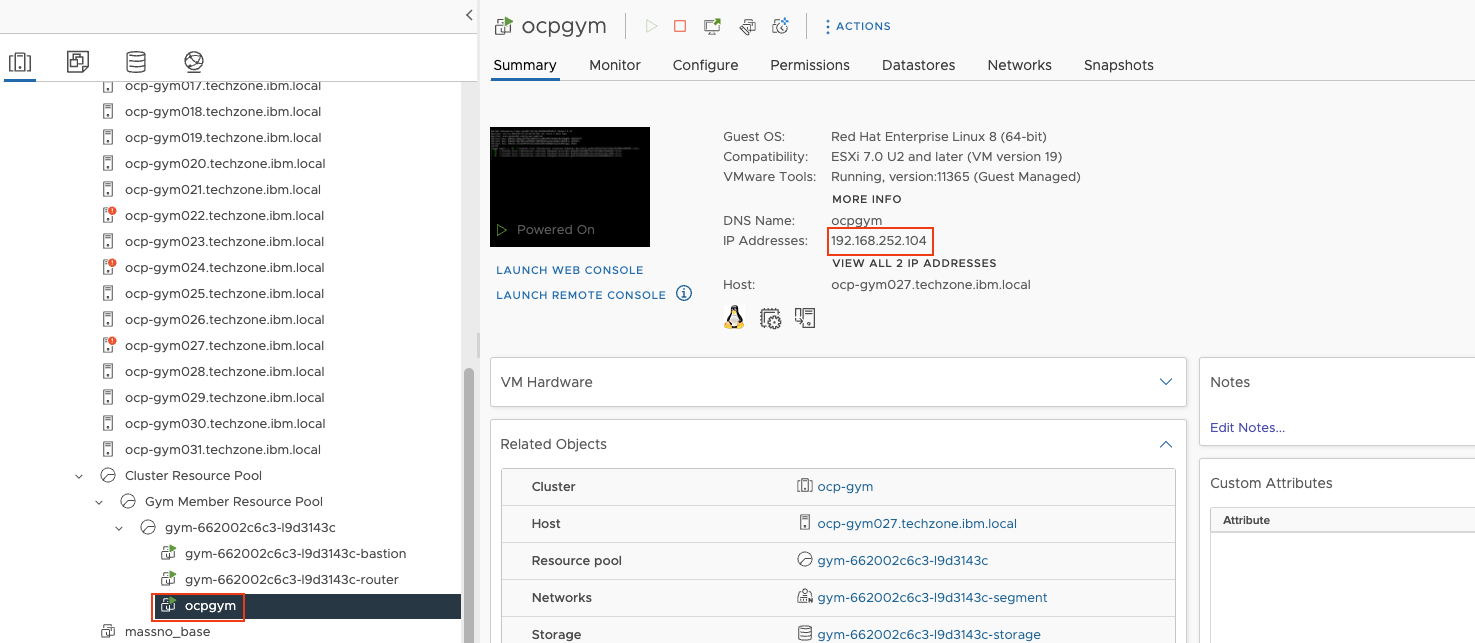This screenshot has height=643, width=1475.
Task: Click MORE INFO under VMware Tools
Action: point(866,199)
